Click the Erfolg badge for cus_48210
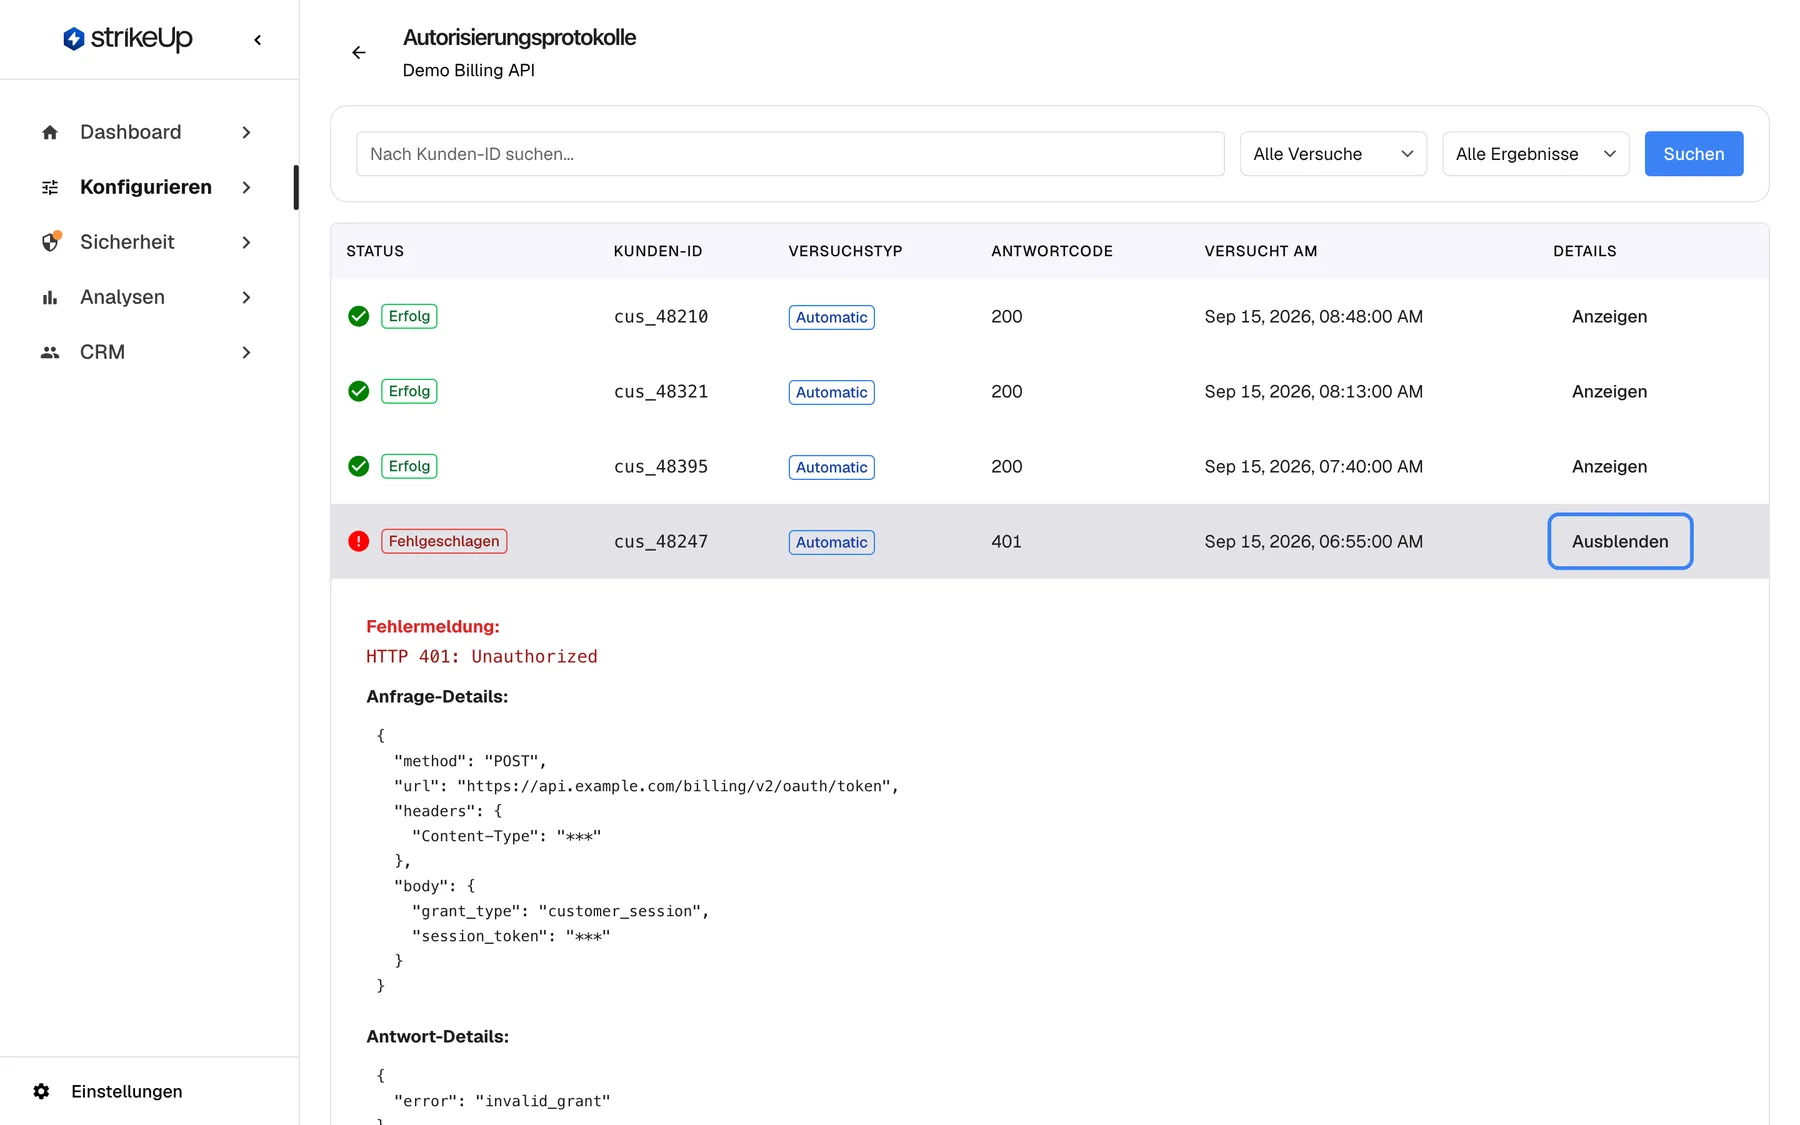1800x1125 pixels. 409,317
